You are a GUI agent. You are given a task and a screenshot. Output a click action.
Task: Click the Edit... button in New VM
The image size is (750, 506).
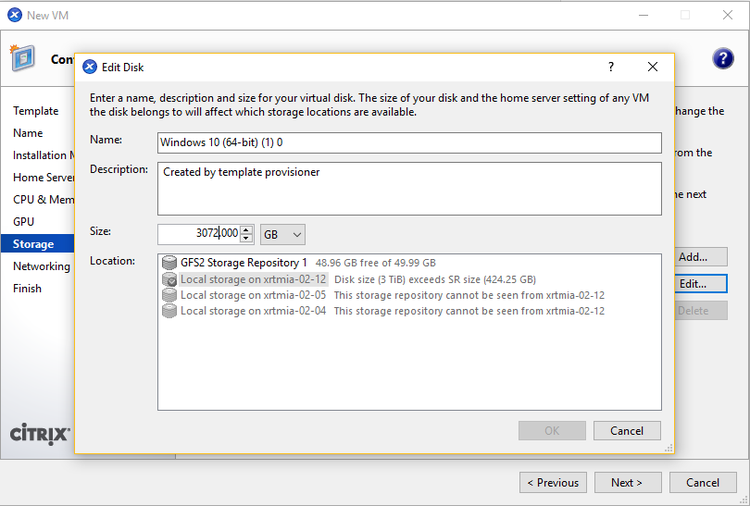(x=701, y=284)
